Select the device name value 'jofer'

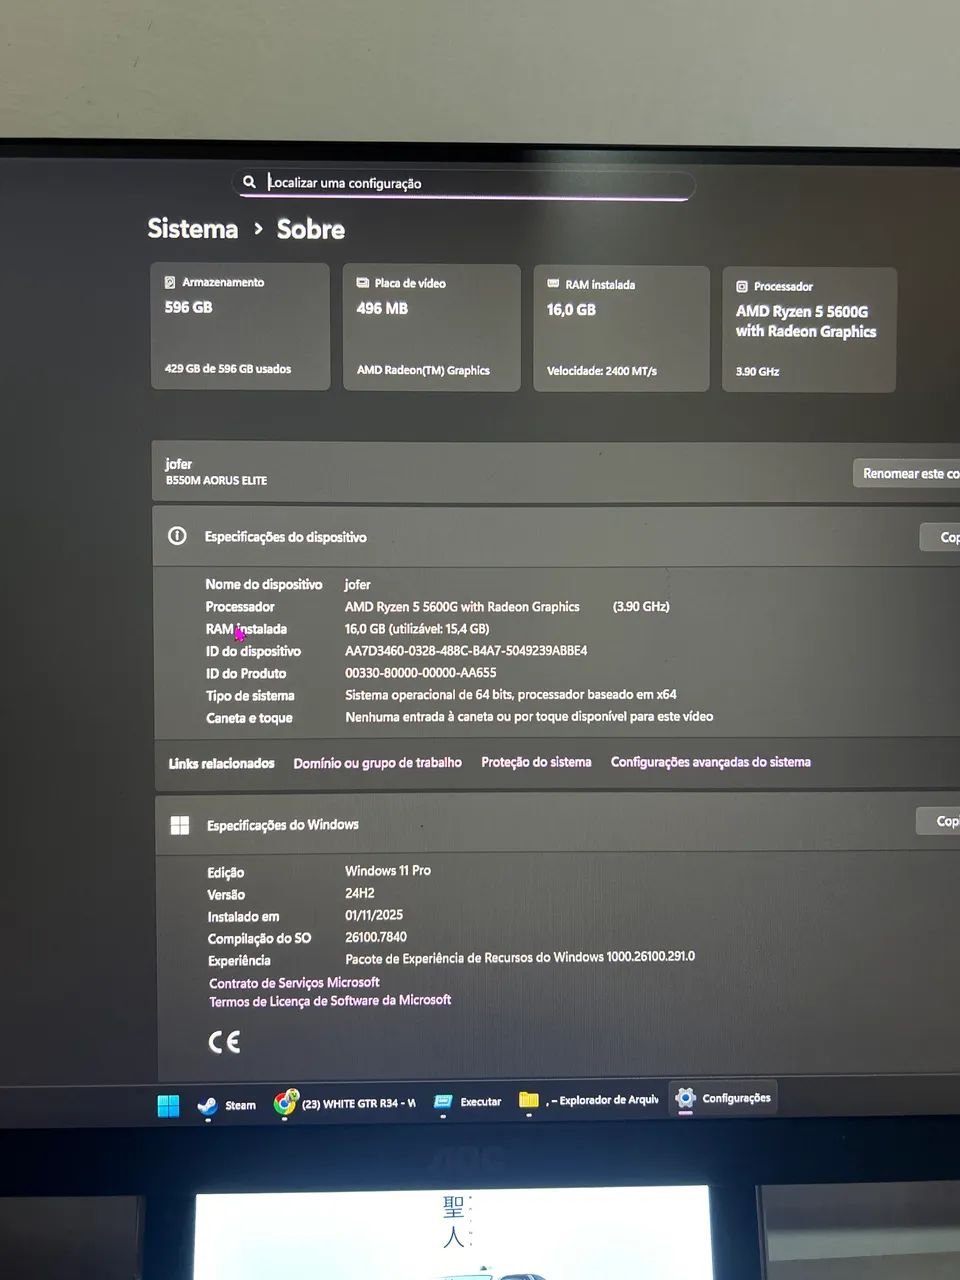point(357,584)
